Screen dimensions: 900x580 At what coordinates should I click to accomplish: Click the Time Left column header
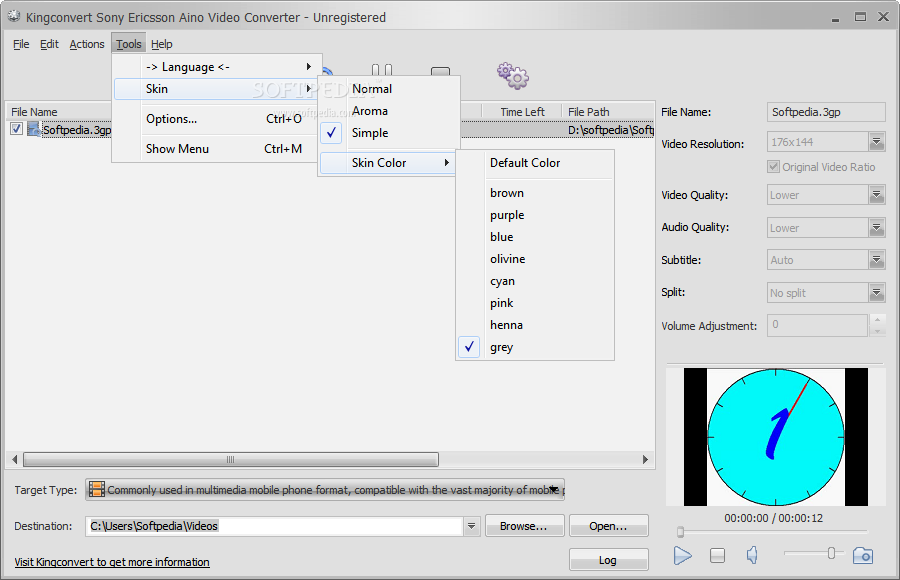tap(522, 112)
